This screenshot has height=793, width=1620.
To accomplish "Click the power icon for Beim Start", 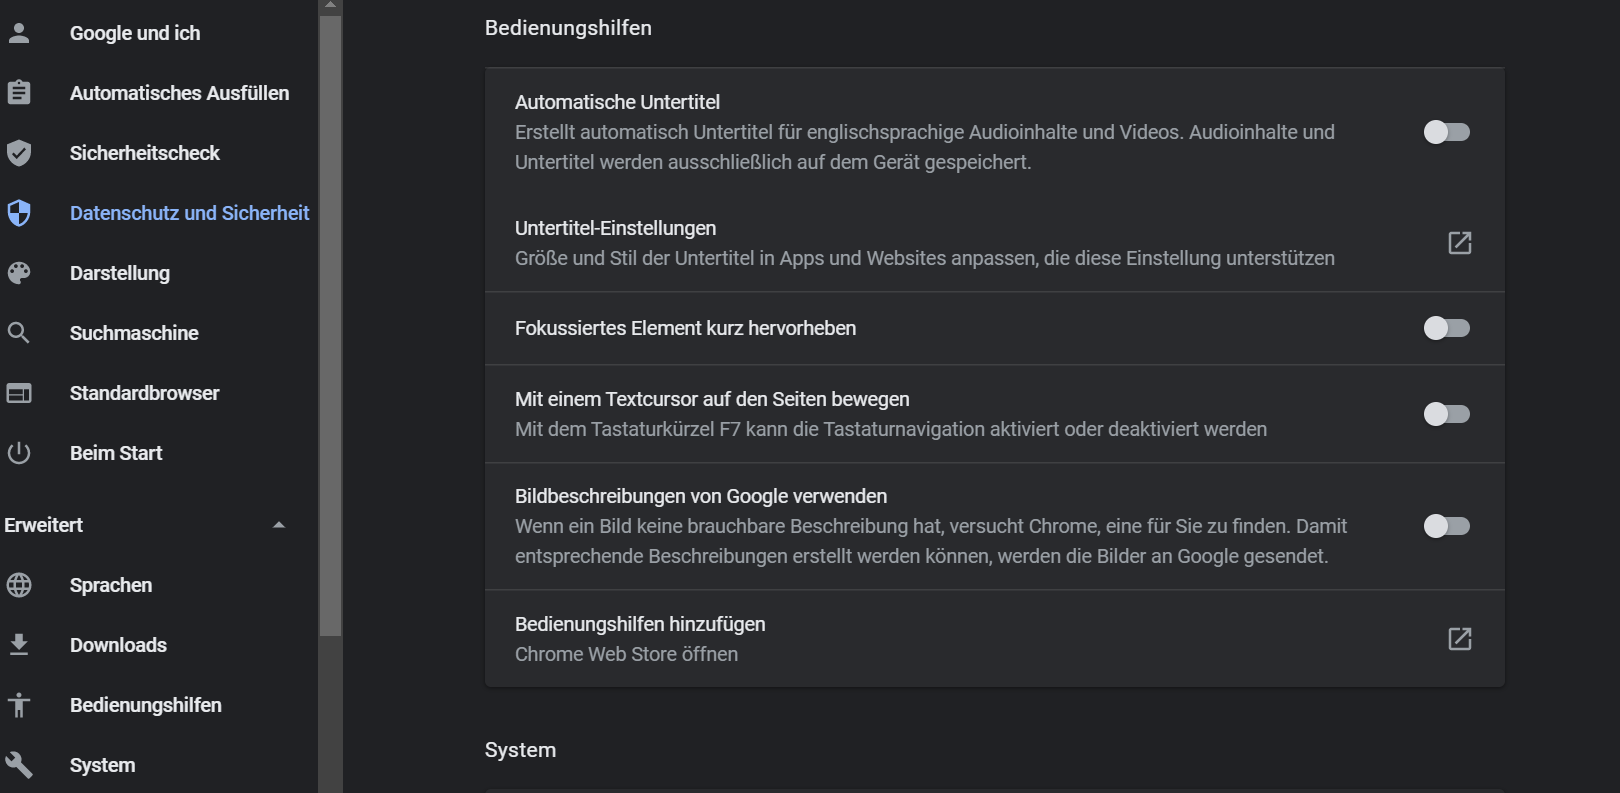I will click(x=19, y=453).
